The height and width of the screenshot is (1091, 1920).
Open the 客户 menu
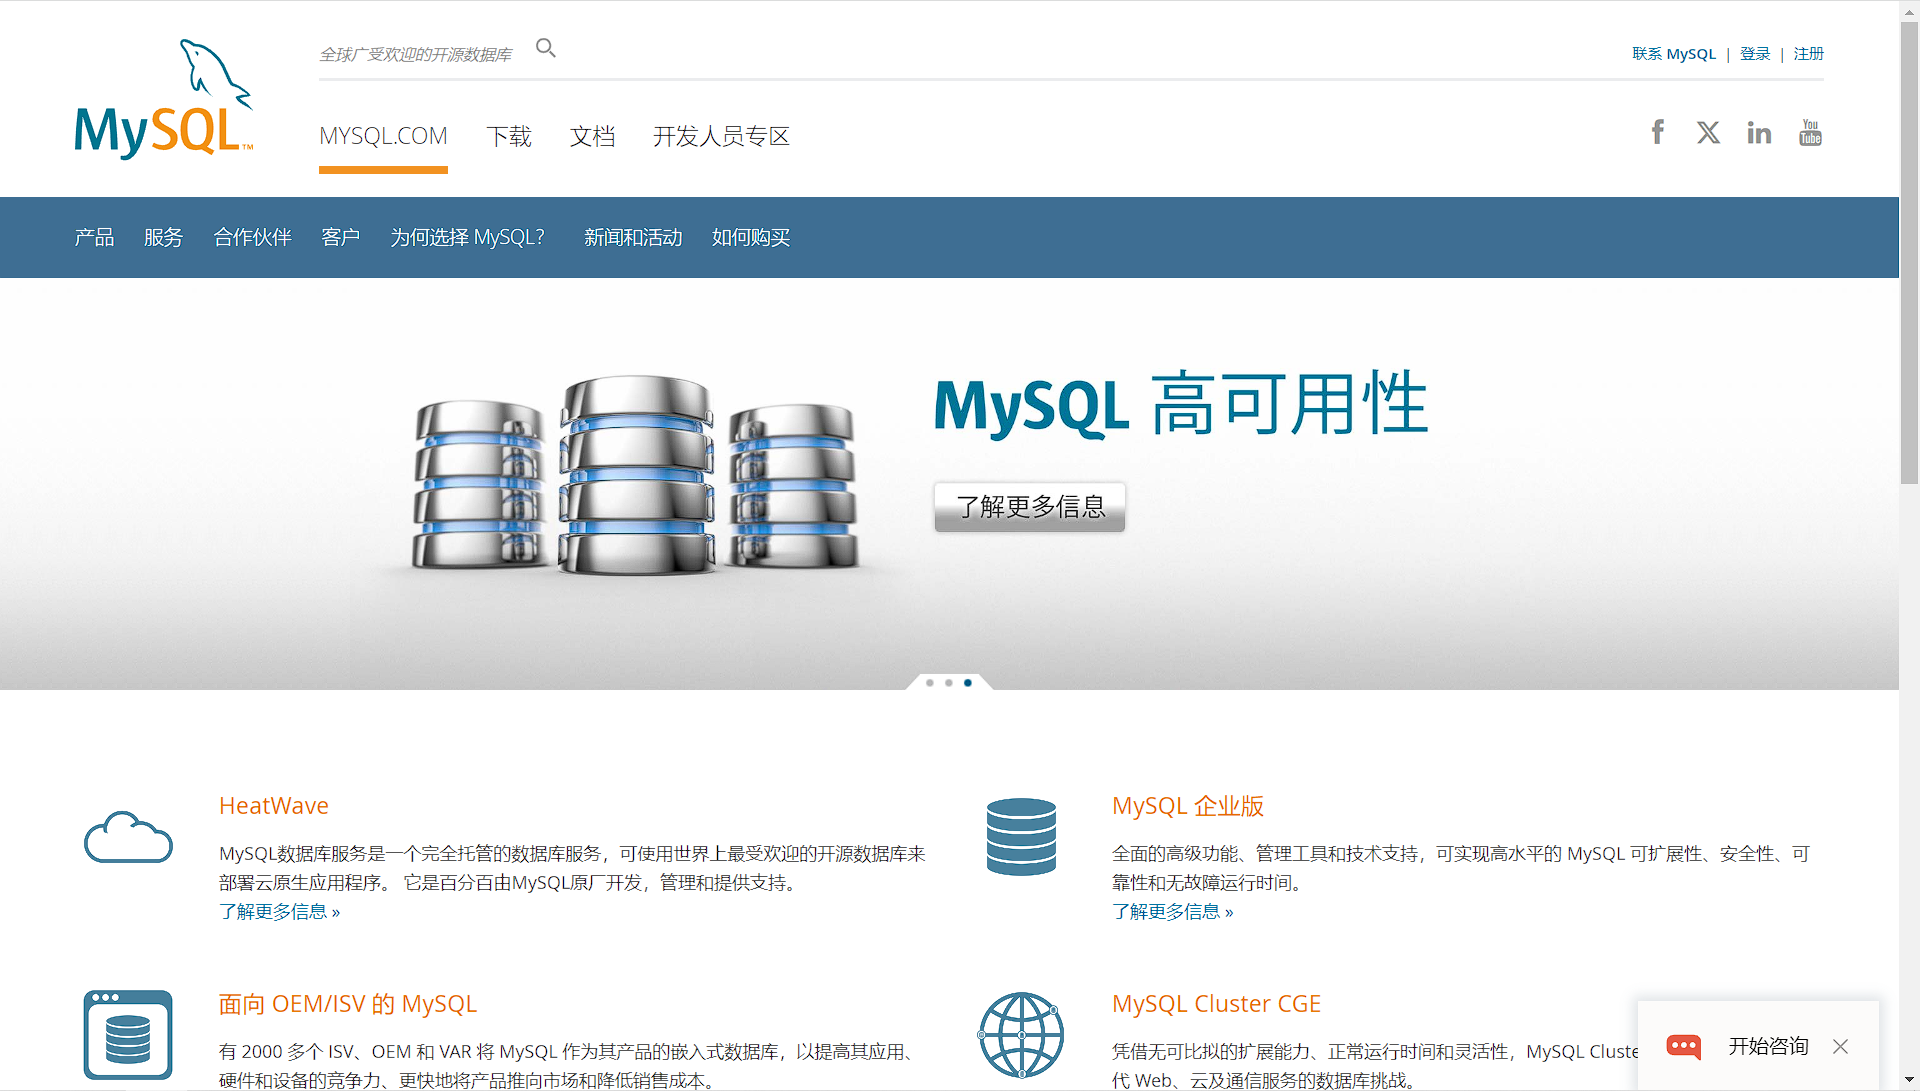tap(340, 237)
